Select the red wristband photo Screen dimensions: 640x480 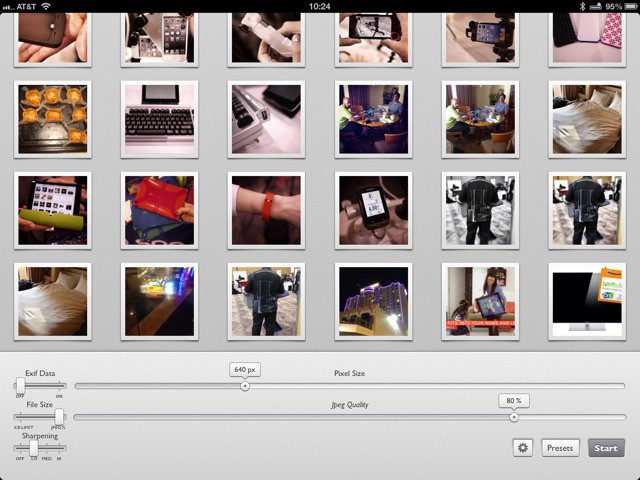267,211
